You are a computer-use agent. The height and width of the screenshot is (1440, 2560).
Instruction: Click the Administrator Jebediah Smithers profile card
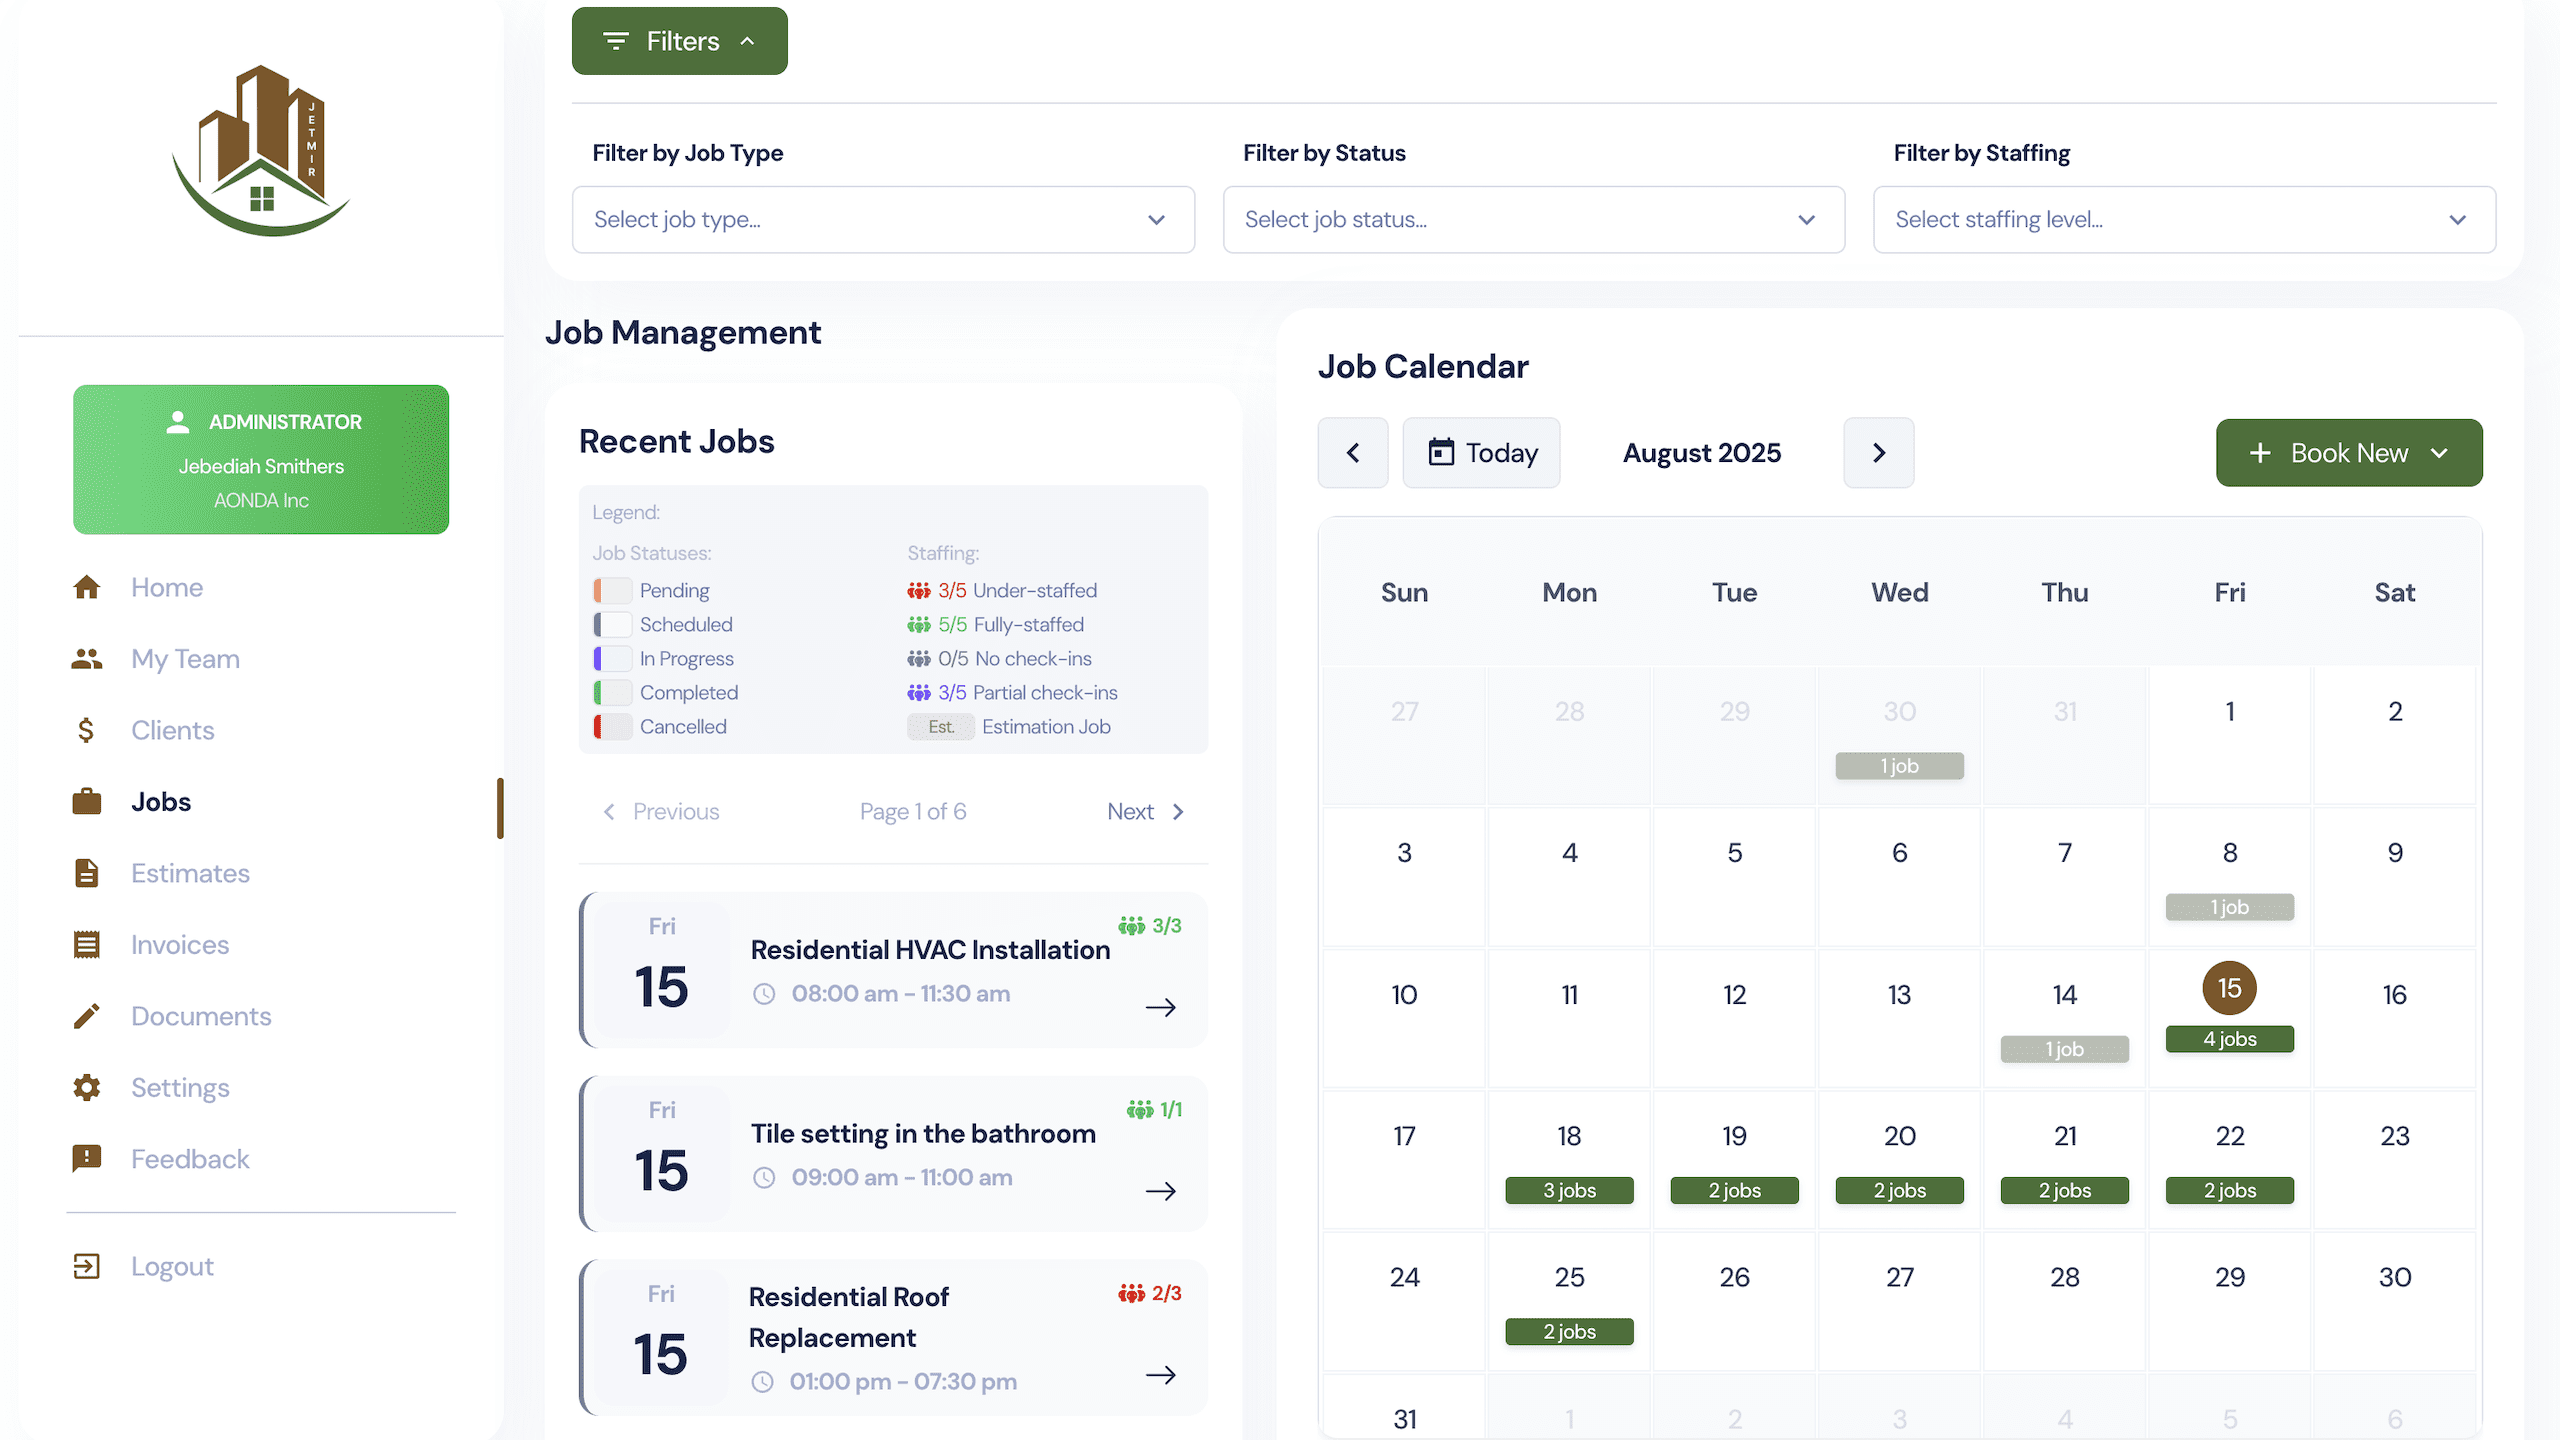(261, 460)
